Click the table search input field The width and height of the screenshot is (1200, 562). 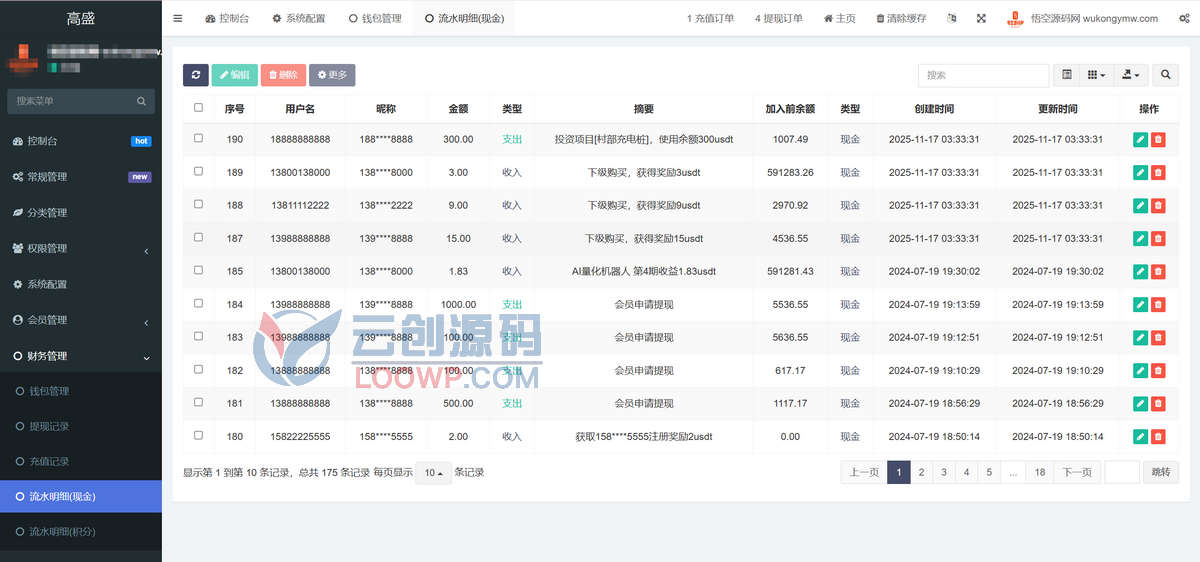click(983, 75)
